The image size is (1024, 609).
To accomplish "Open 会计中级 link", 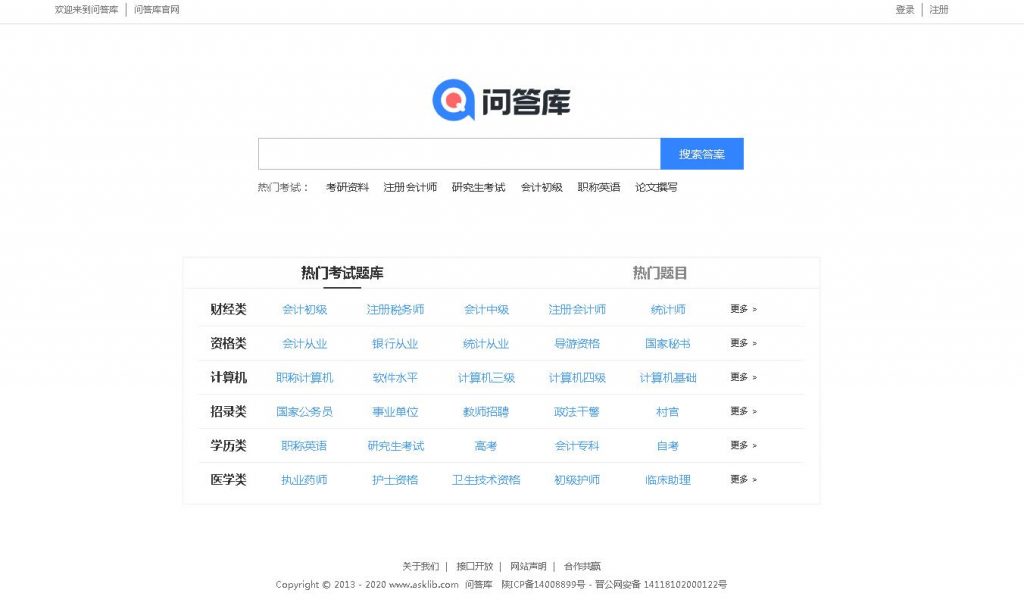I will 486,309.
